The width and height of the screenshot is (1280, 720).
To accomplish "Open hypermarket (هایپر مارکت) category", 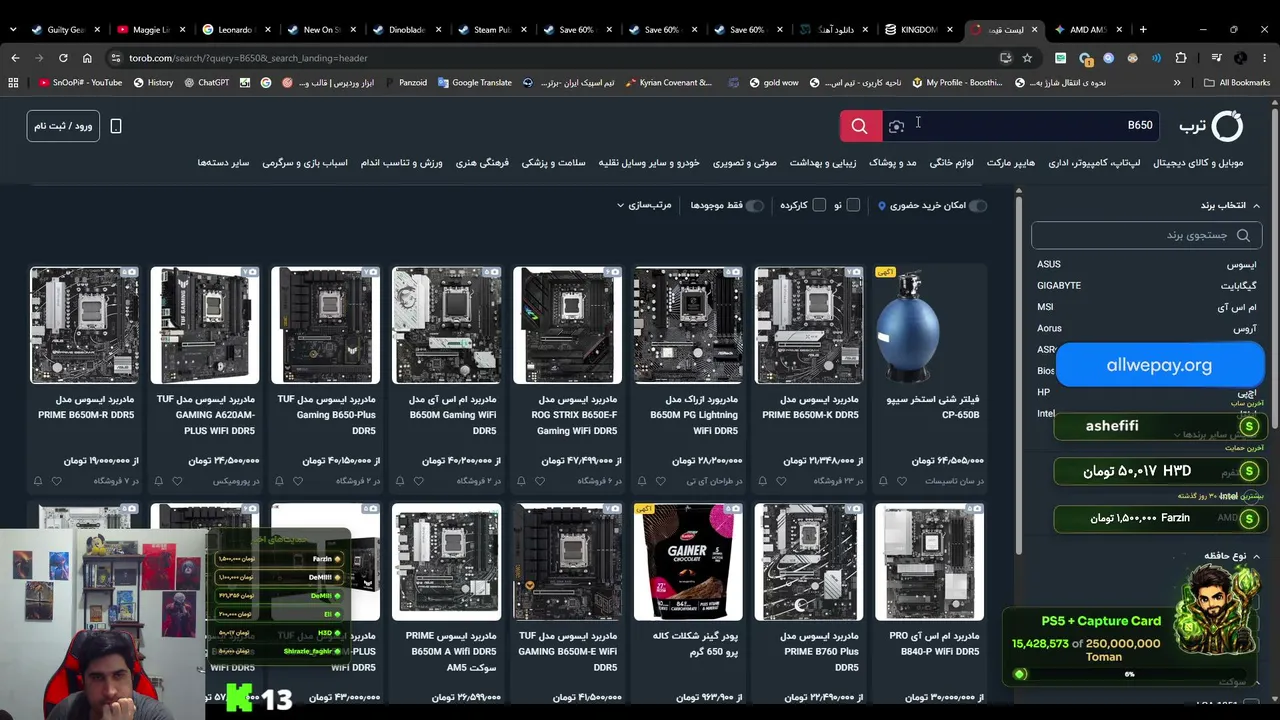I will pyautogui.click(x=1011, y=163).
